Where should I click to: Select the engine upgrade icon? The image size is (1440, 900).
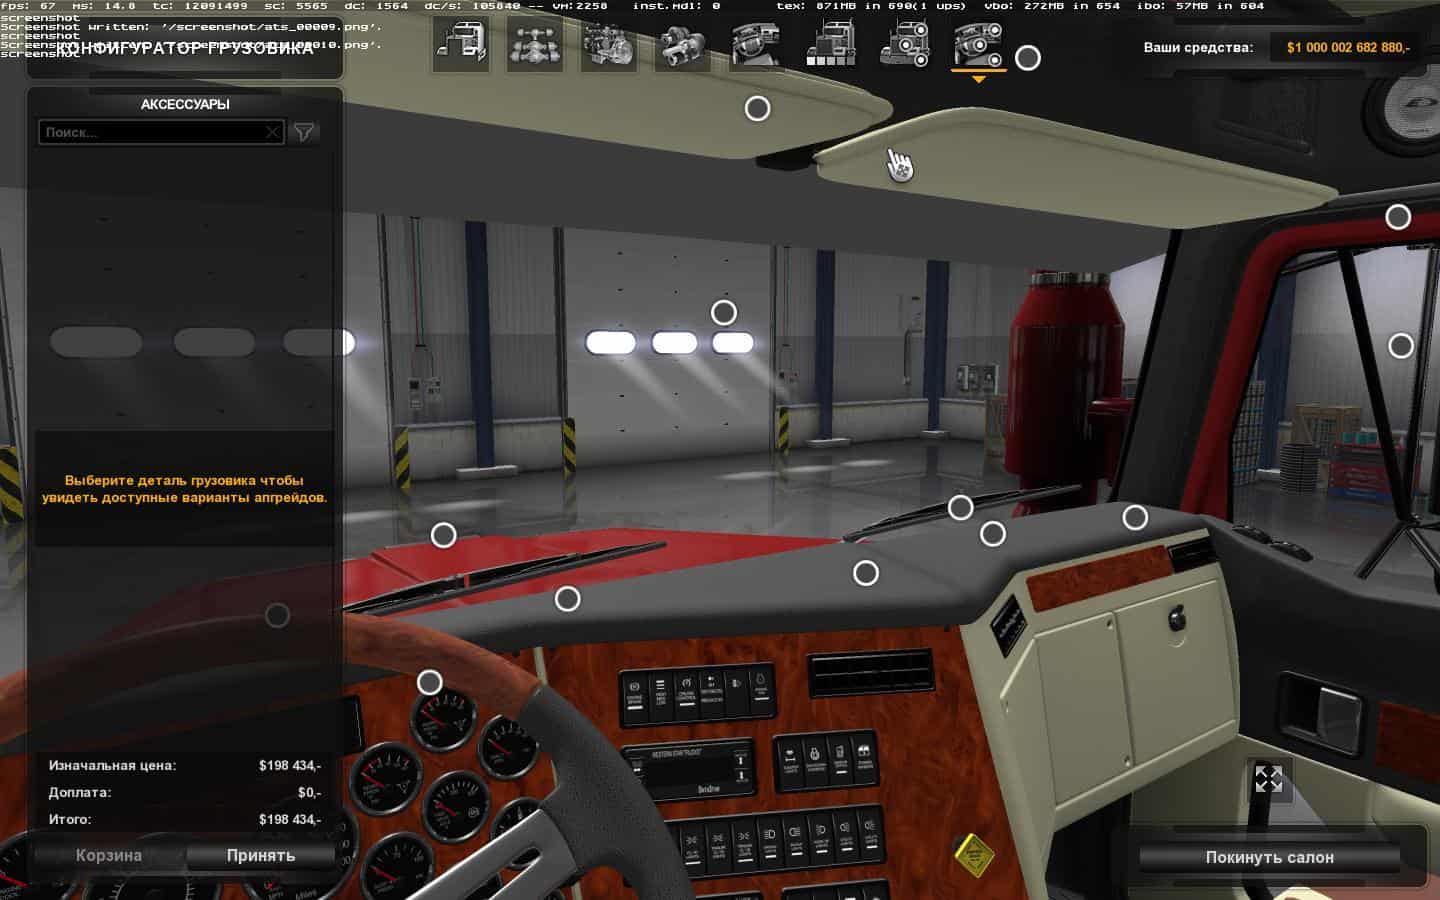pyautogui.click(x=608, y=47)
